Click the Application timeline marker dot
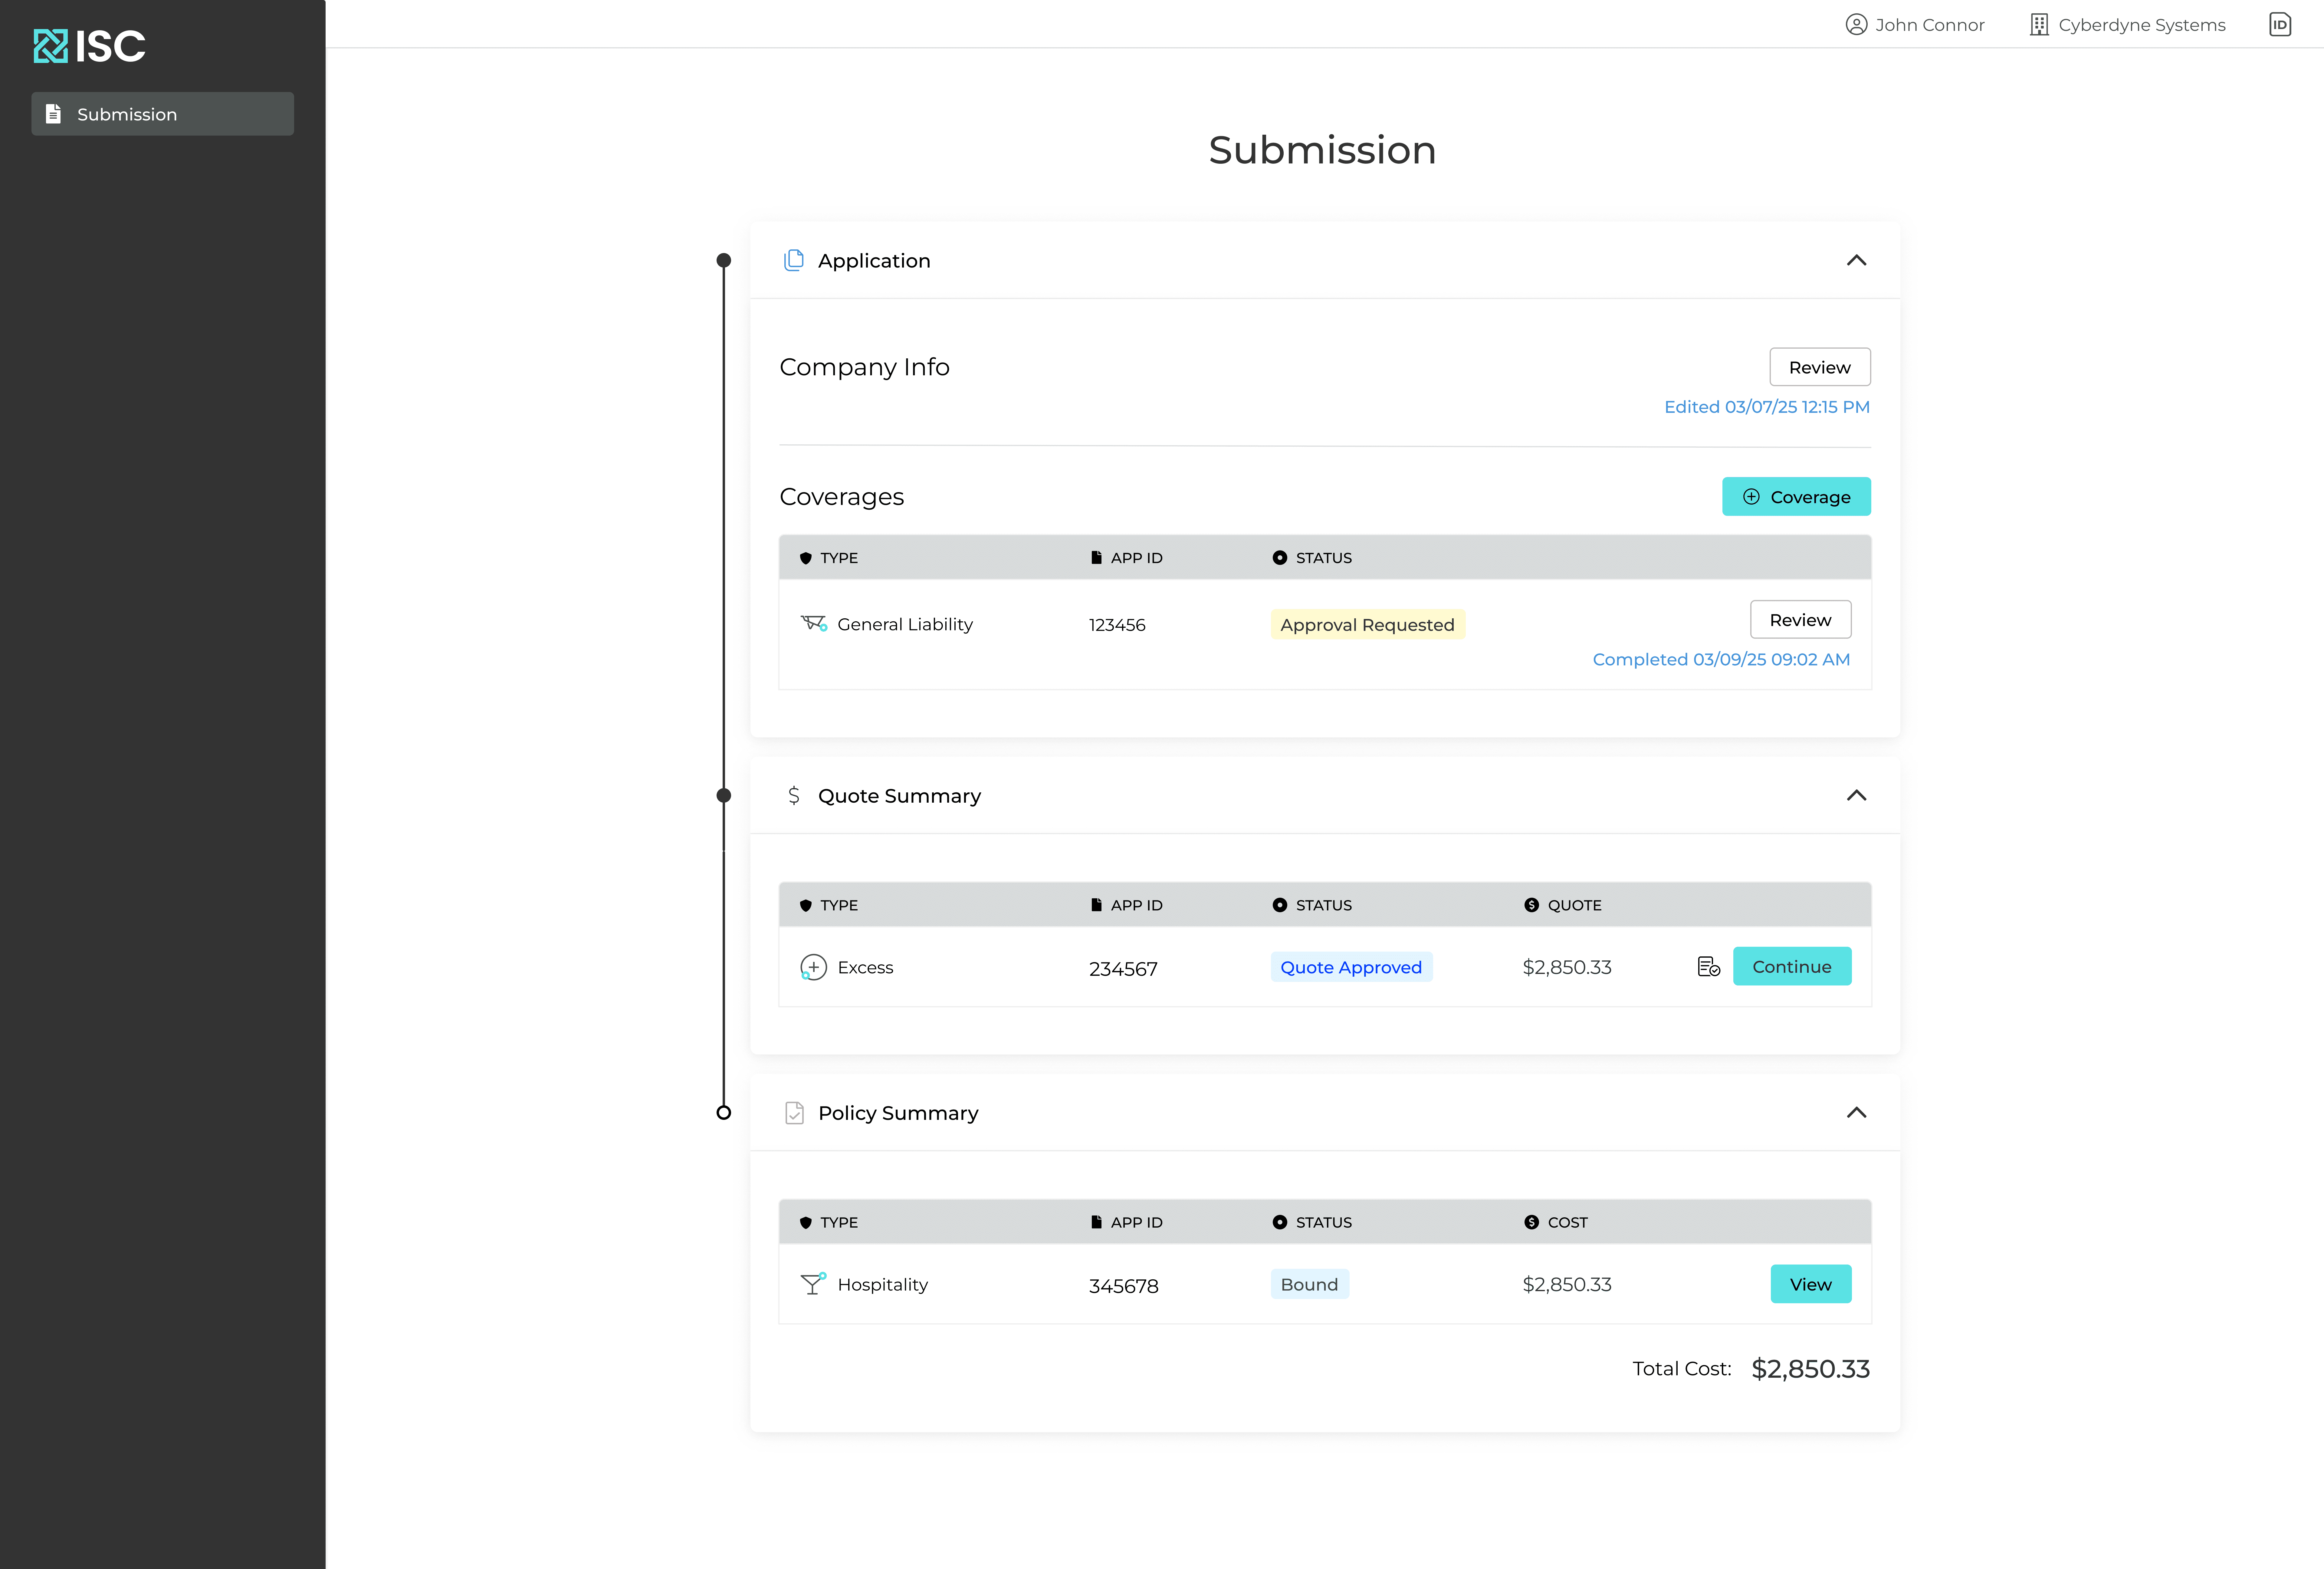Viewport: 2324px width, 1569px height. (724, 260)
